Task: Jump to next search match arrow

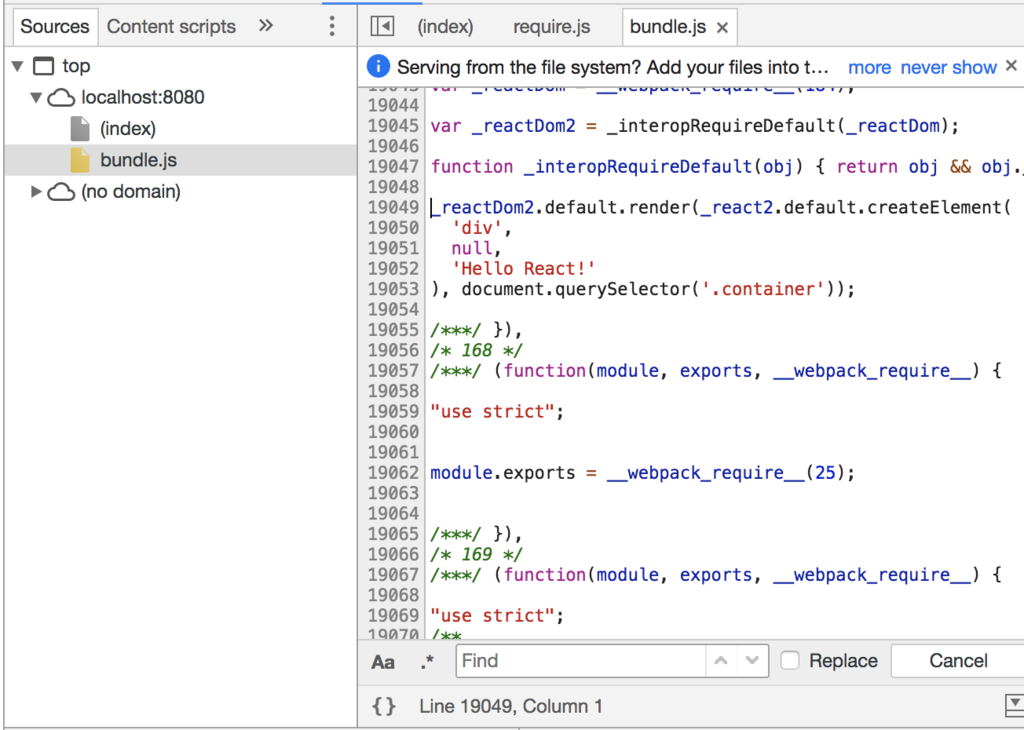Action: pyautogui.click(x=752, y=661)
